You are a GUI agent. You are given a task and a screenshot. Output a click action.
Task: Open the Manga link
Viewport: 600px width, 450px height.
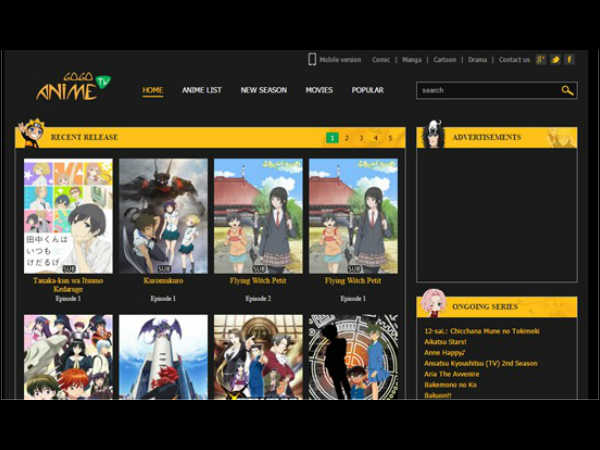pos(412,60)
